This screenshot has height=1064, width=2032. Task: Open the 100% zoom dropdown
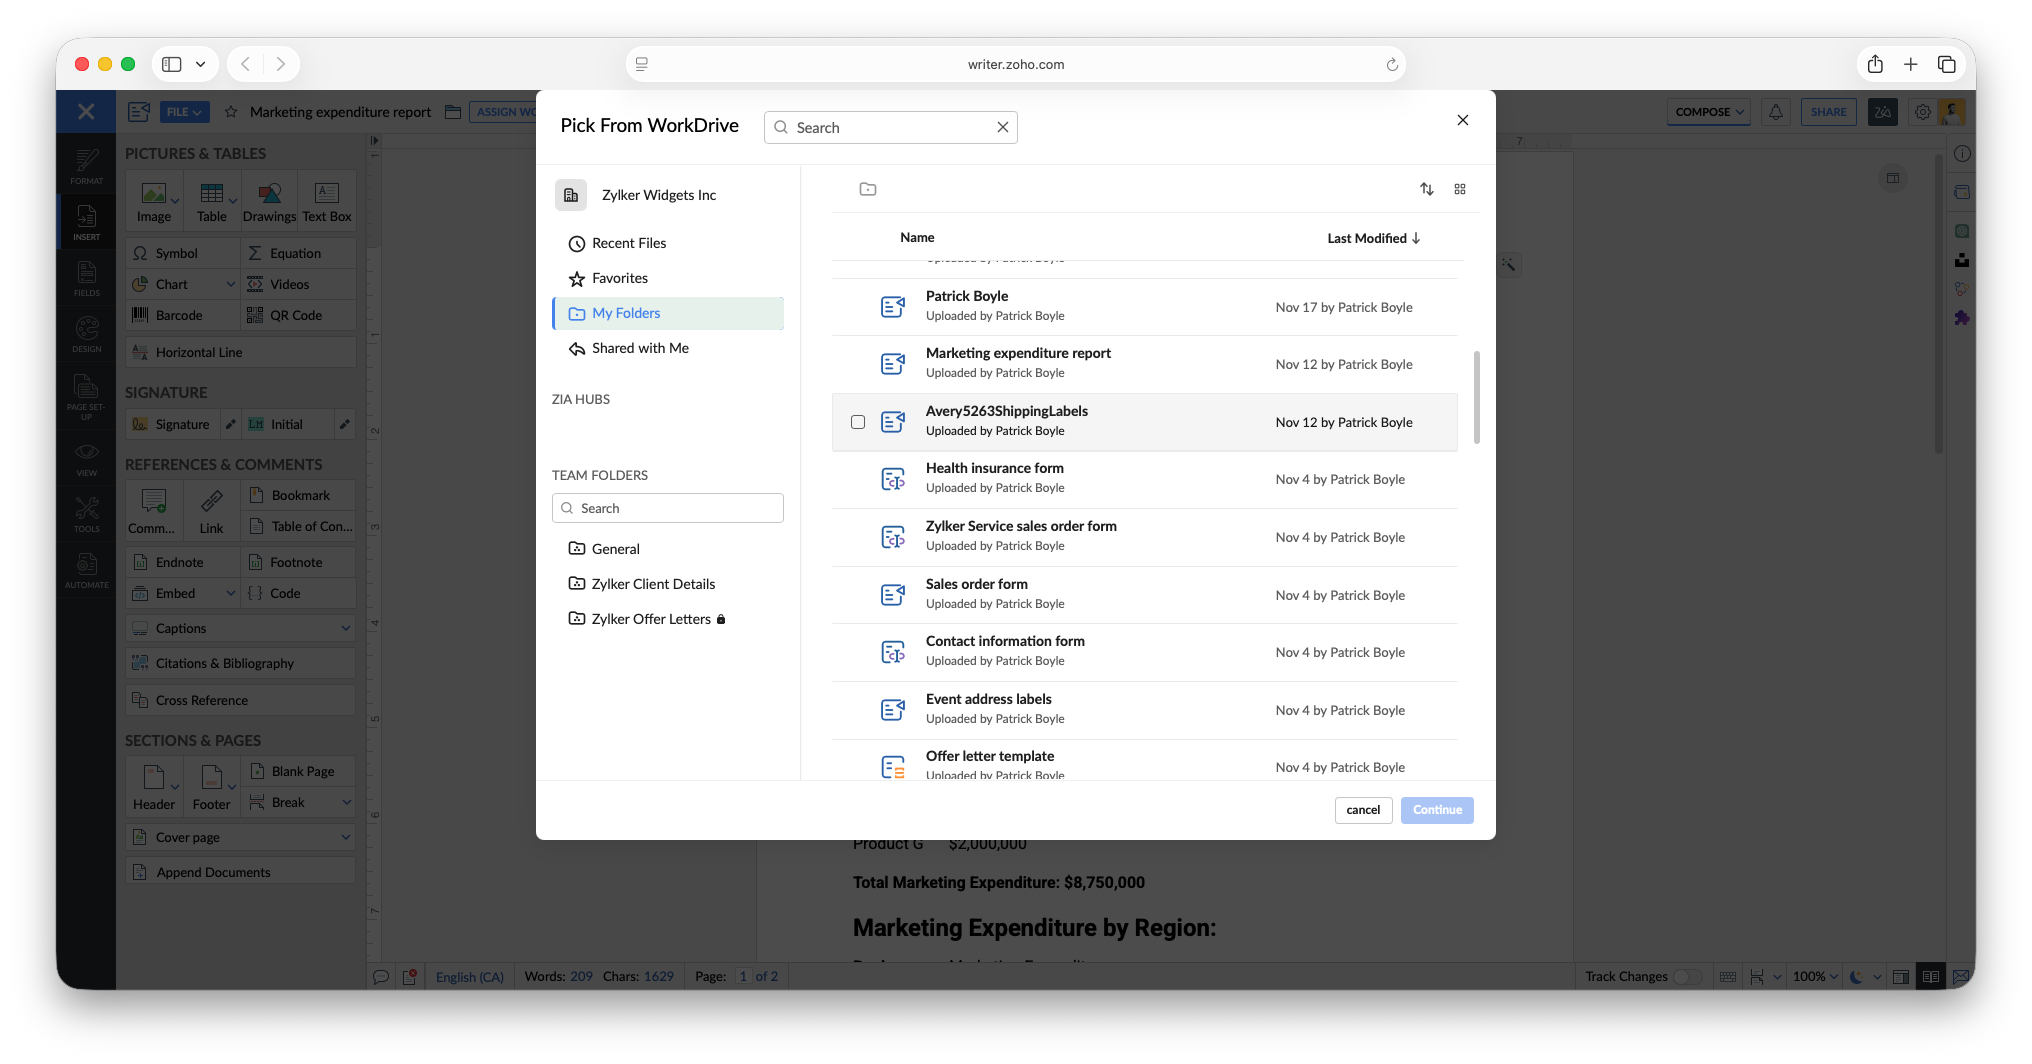click(x=1815, y=977)
